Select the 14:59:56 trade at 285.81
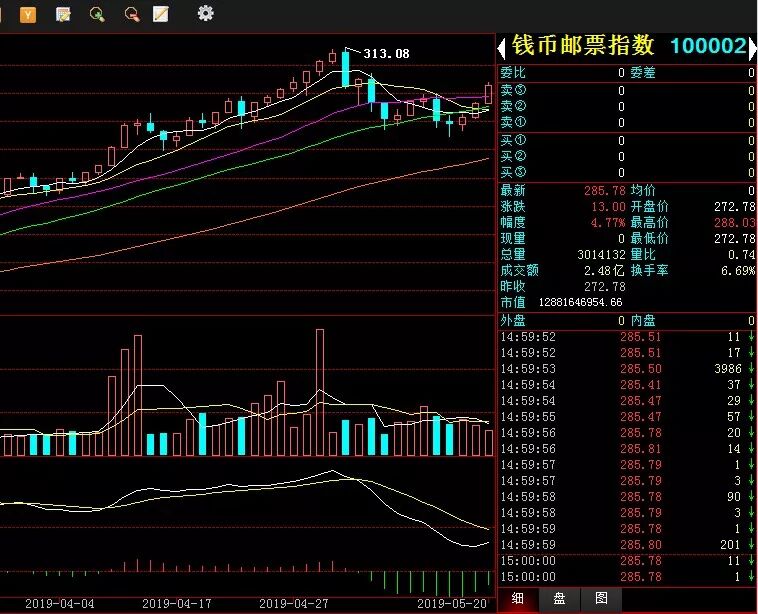 (627, 449)
